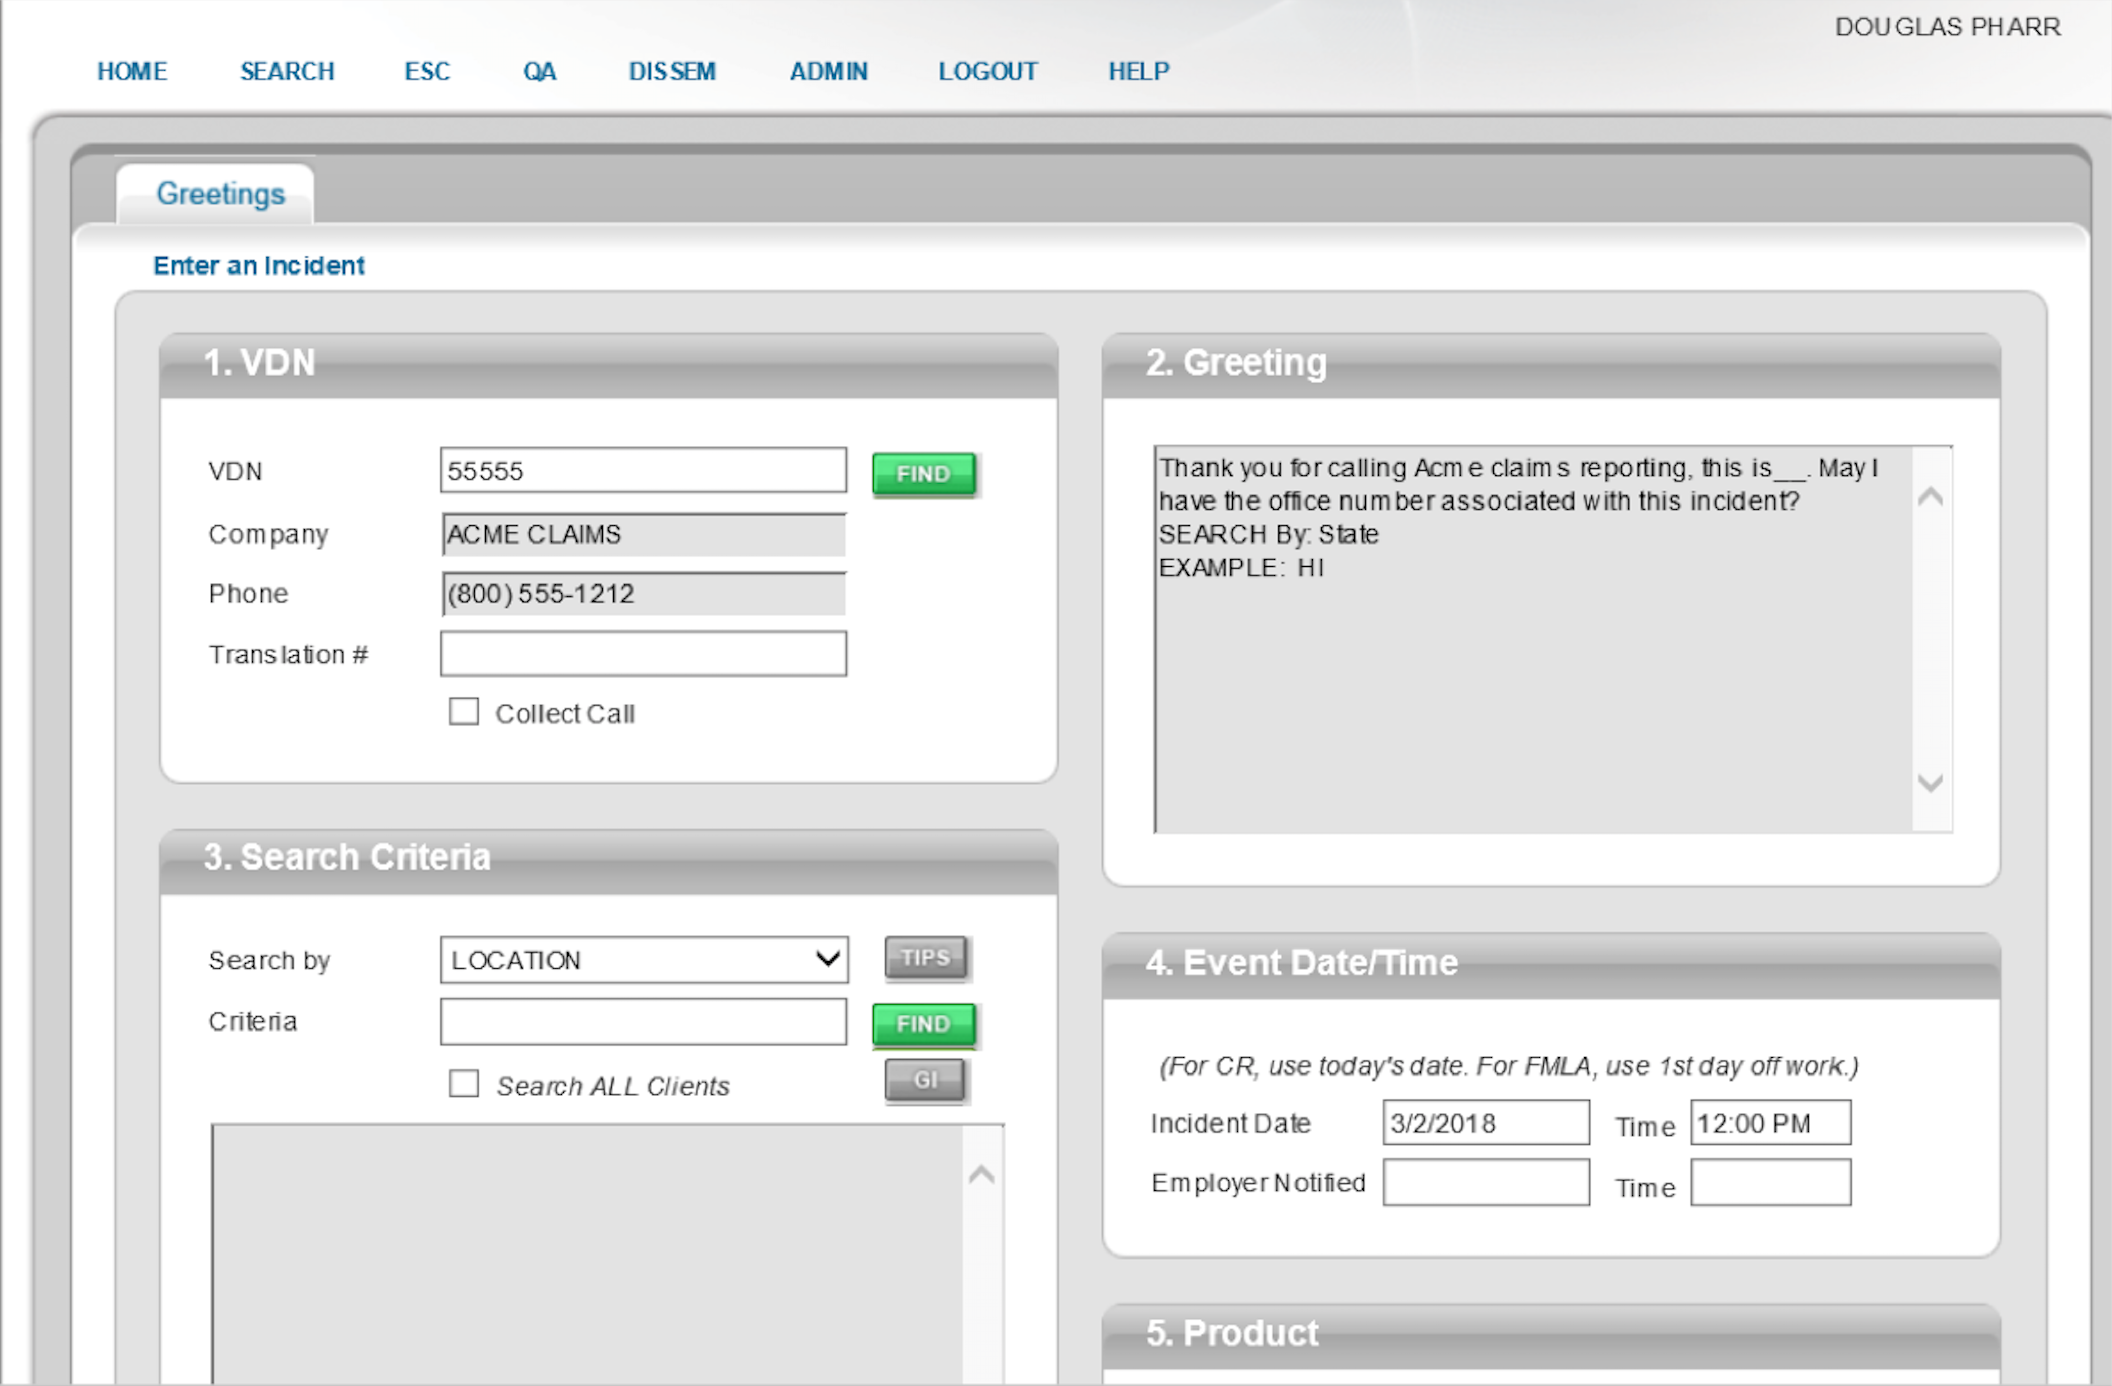Click the Employer Notified date field
The image size is (2112, 1386).
point(1485,1183)
